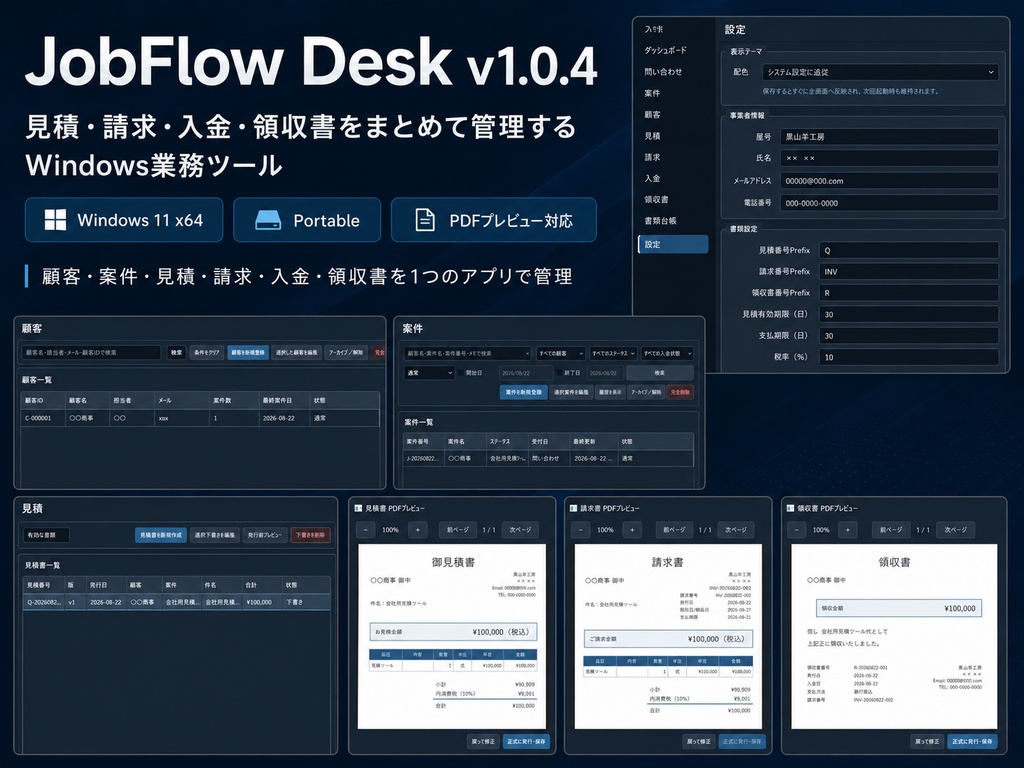This screenshot has height=768, width=1024.
Task: Open 問い合わせ in the sidebar
Action: (x=663, y=72)
